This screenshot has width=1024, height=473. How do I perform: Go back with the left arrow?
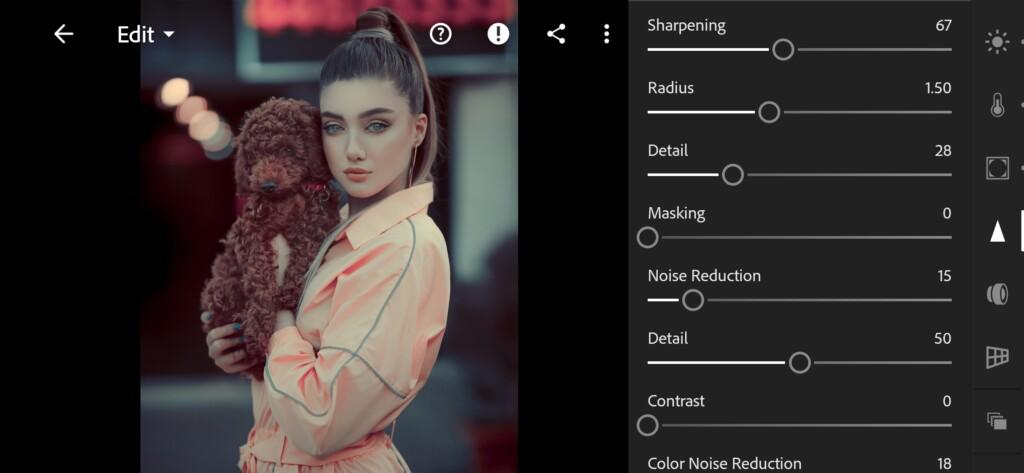click(x=63, y=34)
